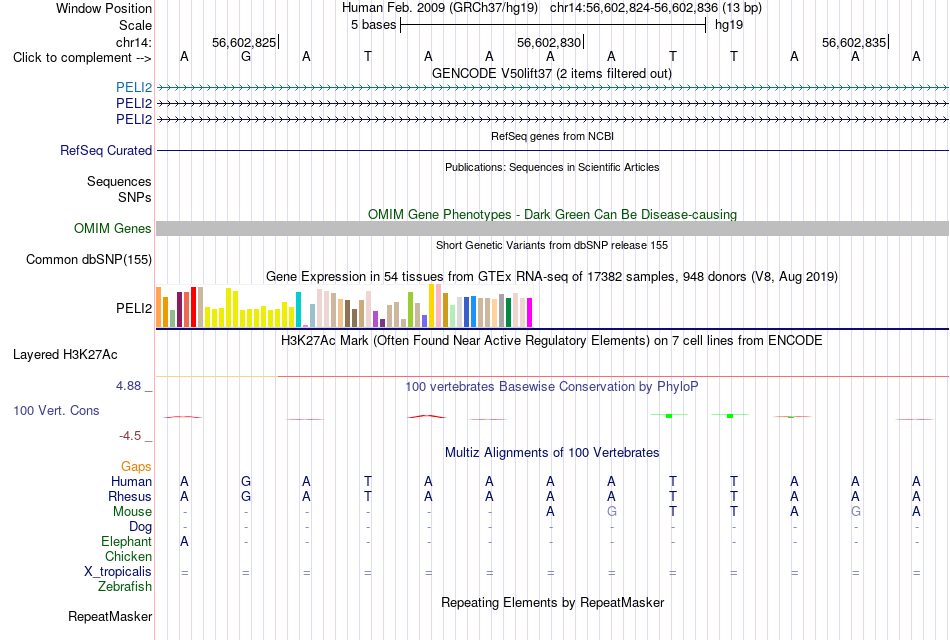Screen dimensions: 950x640
Task: Click the Layered H3K27Ac track label
Action: point(65,355)
